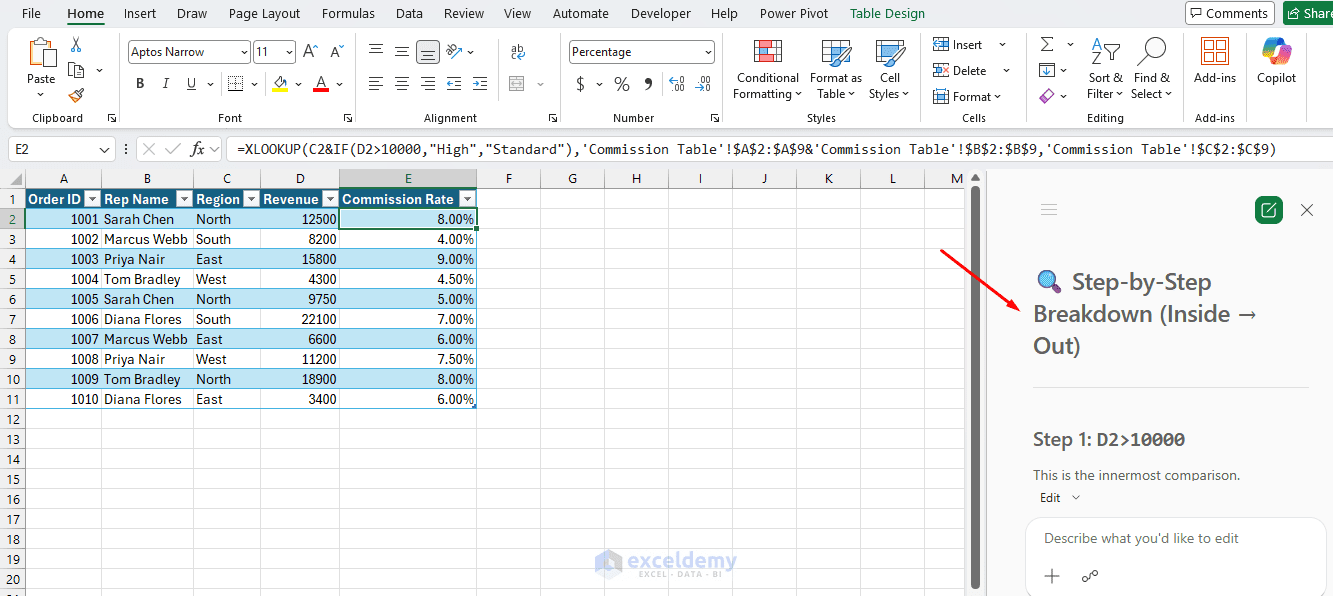Open the font name dropdown

244,52
